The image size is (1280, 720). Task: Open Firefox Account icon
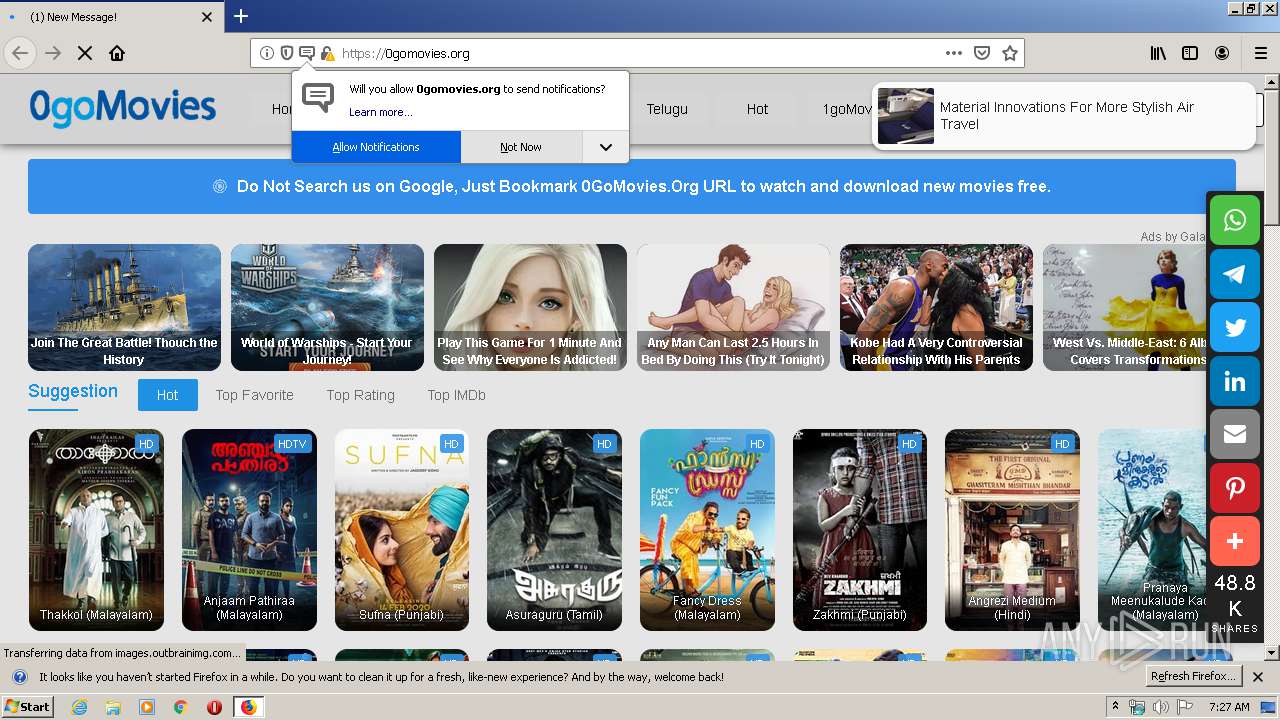click(x=1222, y=53)
